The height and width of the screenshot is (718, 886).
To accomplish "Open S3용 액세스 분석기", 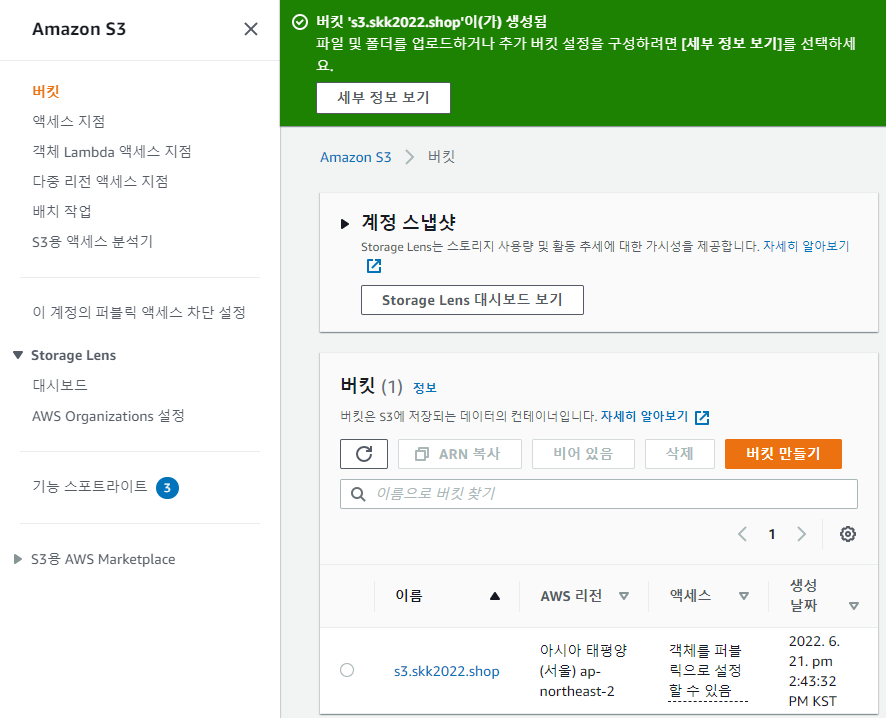I will (x=92, y=241).
